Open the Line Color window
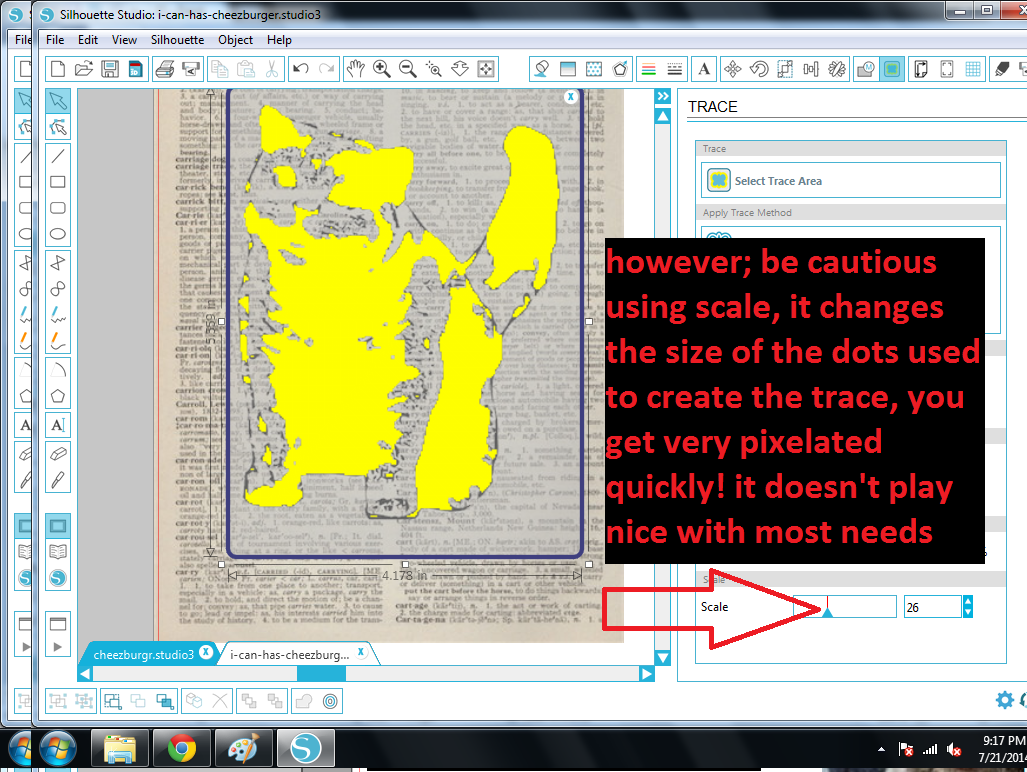 point(648,69)
